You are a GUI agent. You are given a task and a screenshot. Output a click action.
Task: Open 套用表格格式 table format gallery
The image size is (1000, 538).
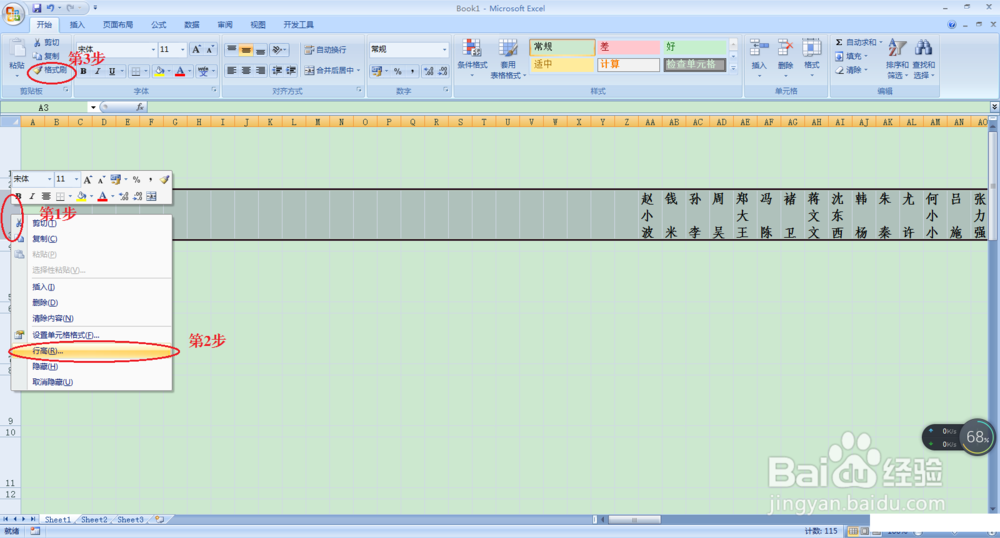508,57
